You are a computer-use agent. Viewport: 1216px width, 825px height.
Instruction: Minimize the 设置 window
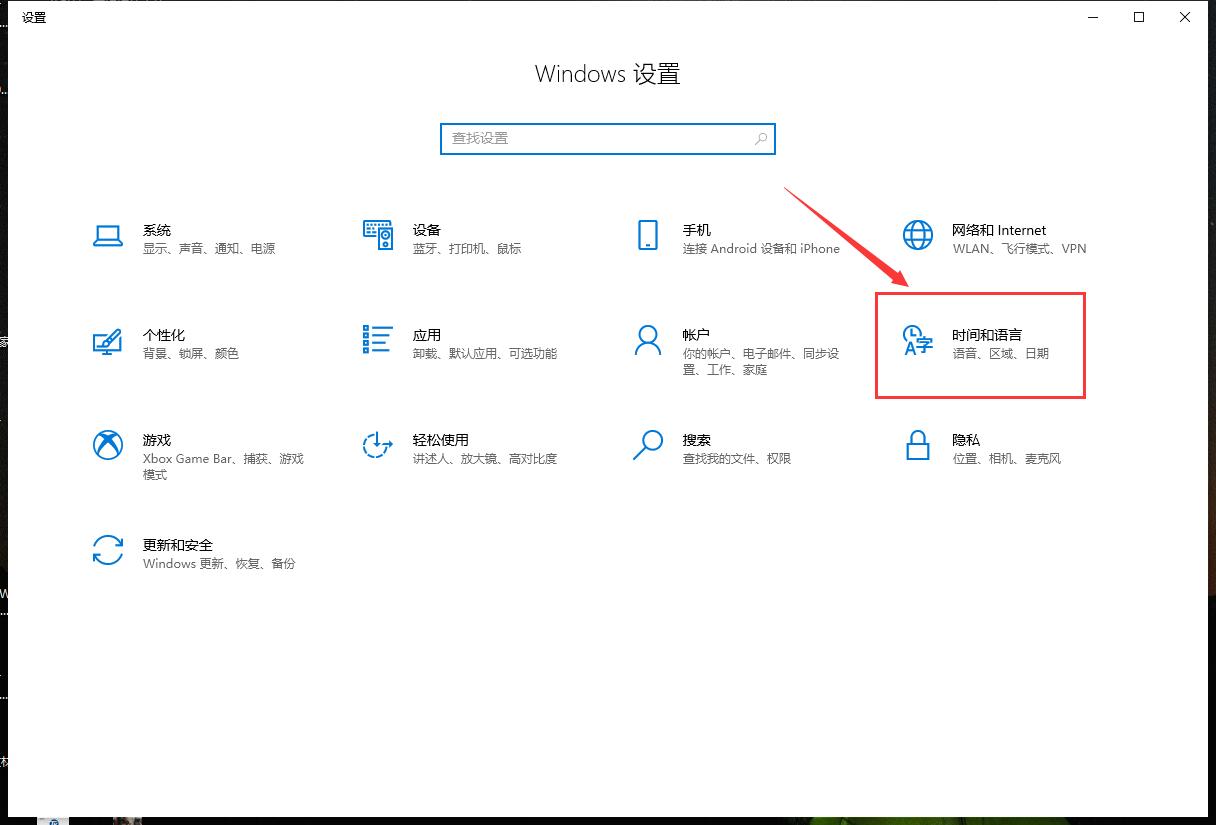[1093, 17]
